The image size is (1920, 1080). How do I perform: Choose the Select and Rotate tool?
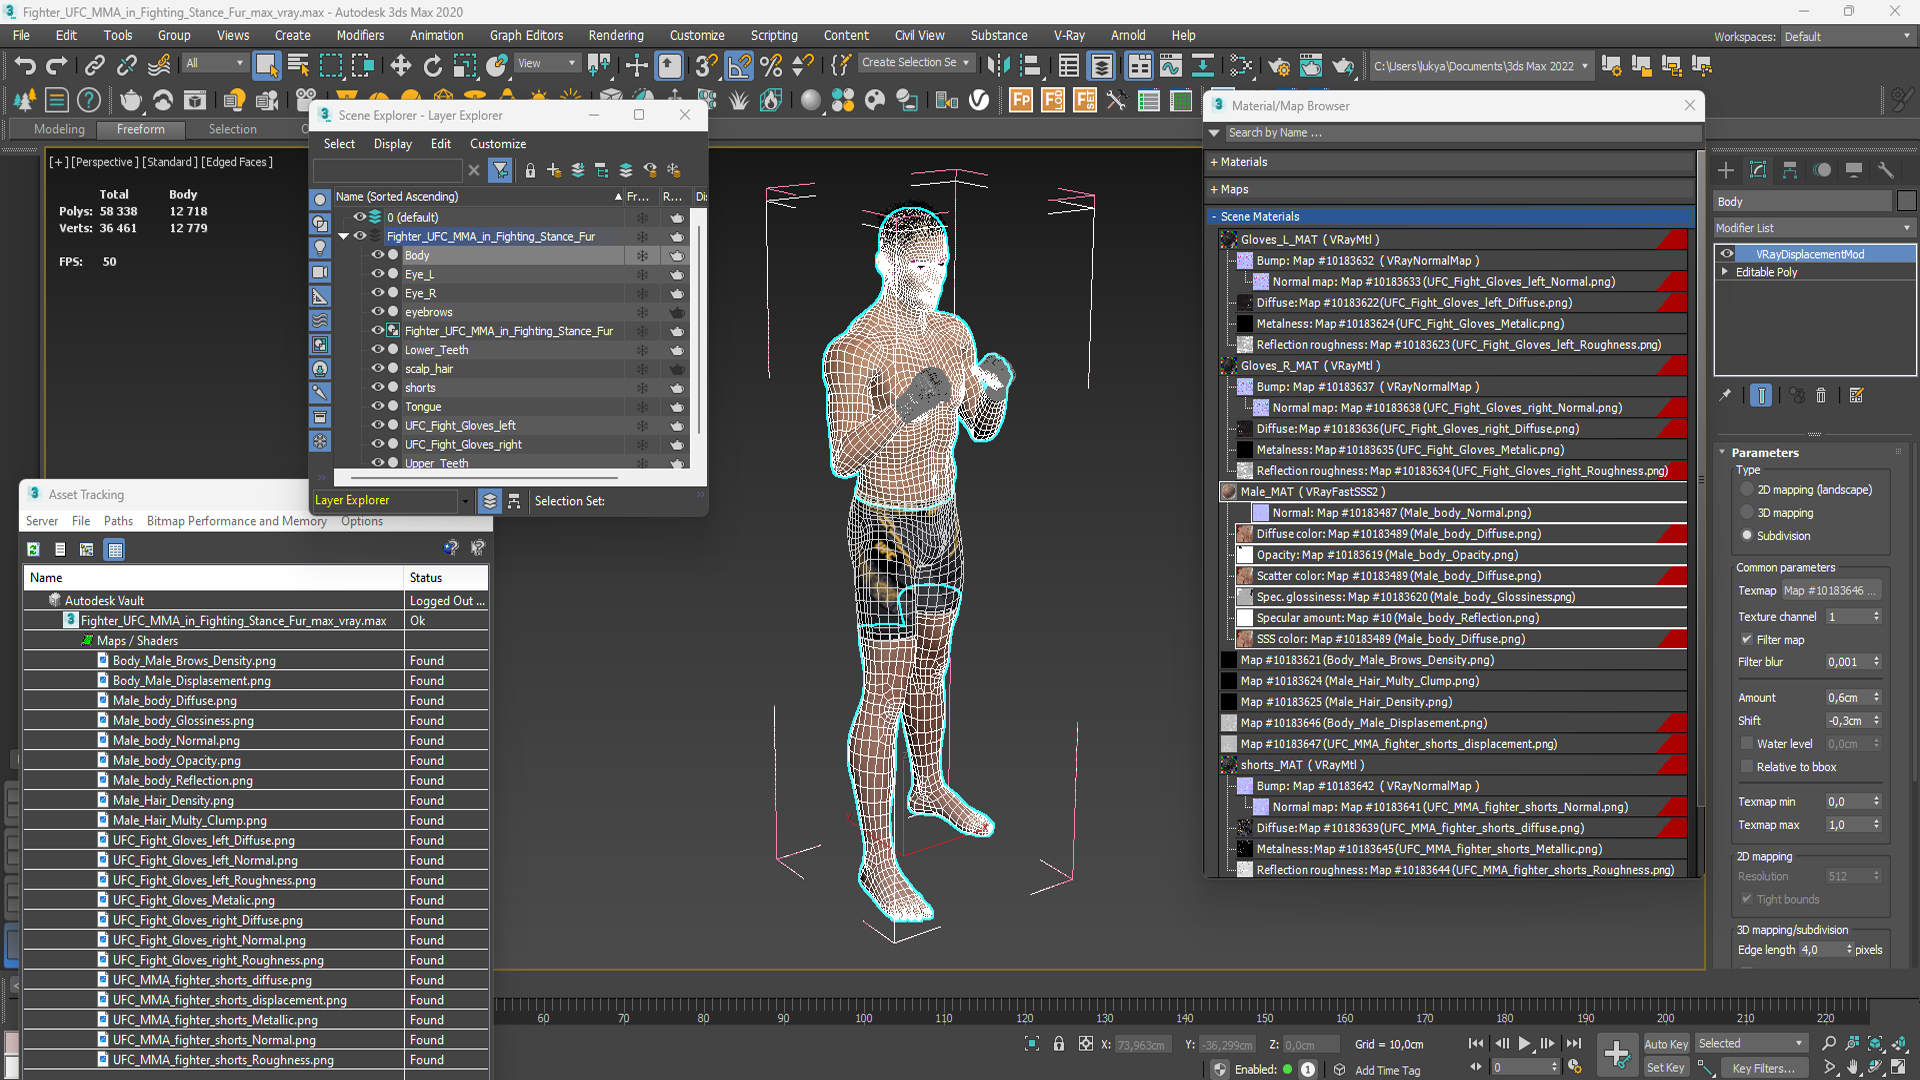432,66
